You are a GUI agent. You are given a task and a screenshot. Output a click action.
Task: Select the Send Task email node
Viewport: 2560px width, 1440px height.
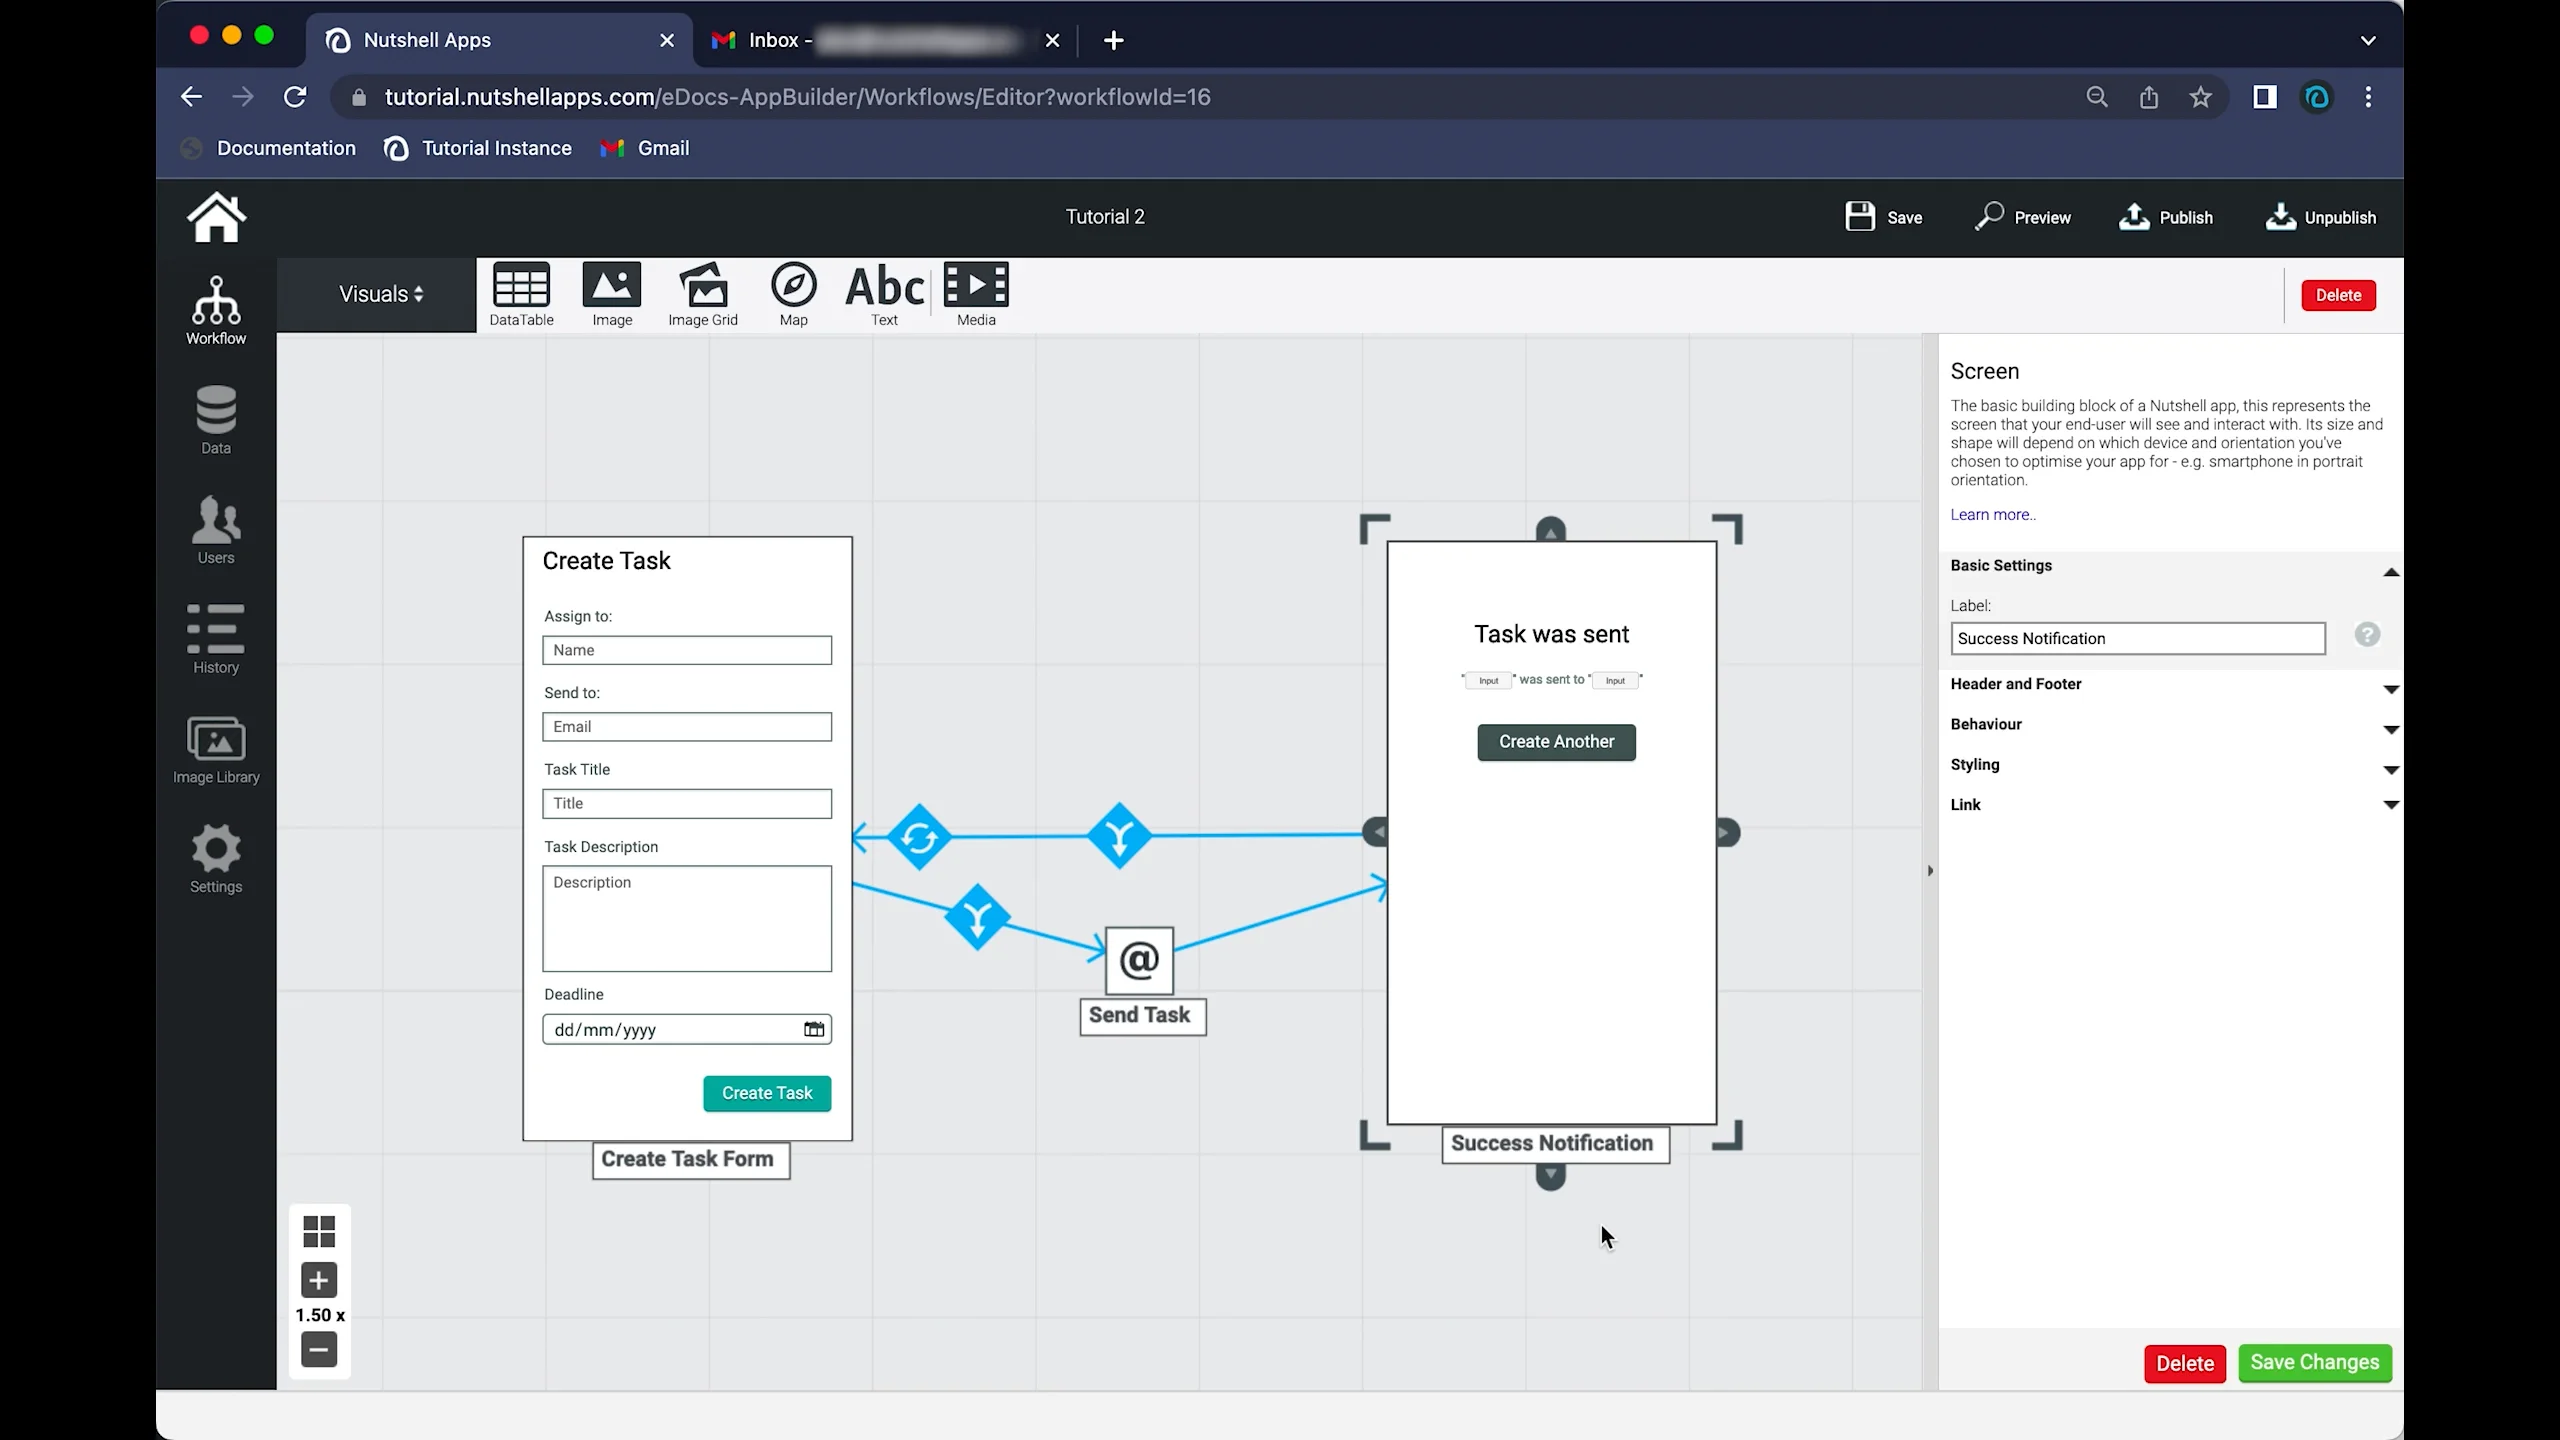click(x=1140, y=960)
